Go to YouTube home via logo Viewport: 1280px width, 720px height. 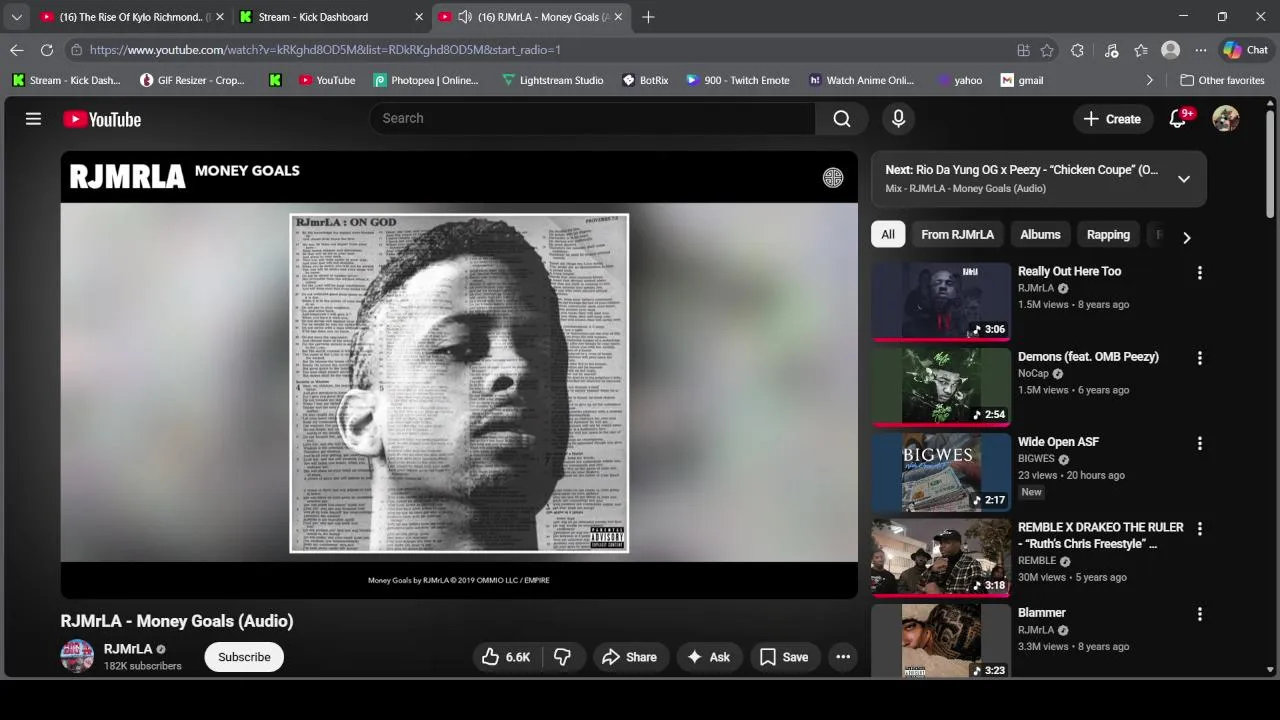(102, 119)
